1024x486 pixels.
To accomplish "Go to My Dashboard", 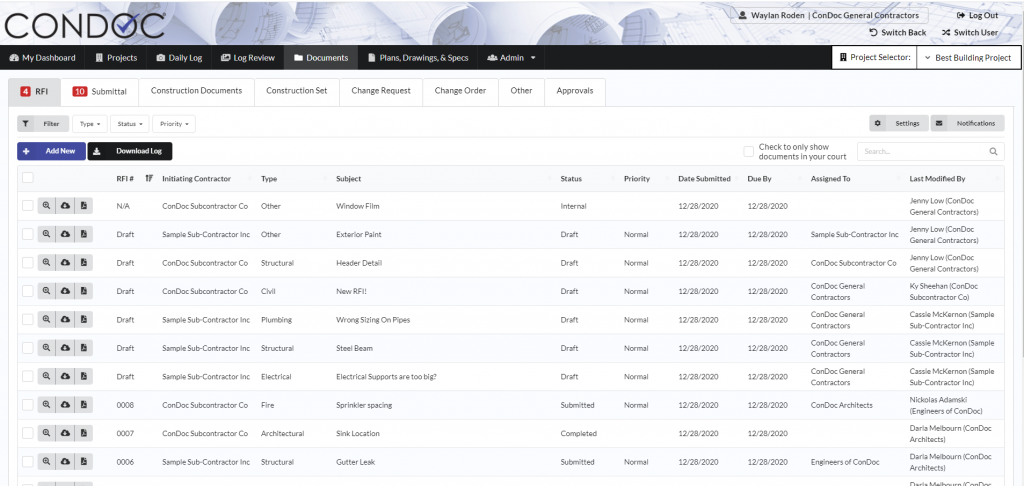I will (x=42, y=57).
